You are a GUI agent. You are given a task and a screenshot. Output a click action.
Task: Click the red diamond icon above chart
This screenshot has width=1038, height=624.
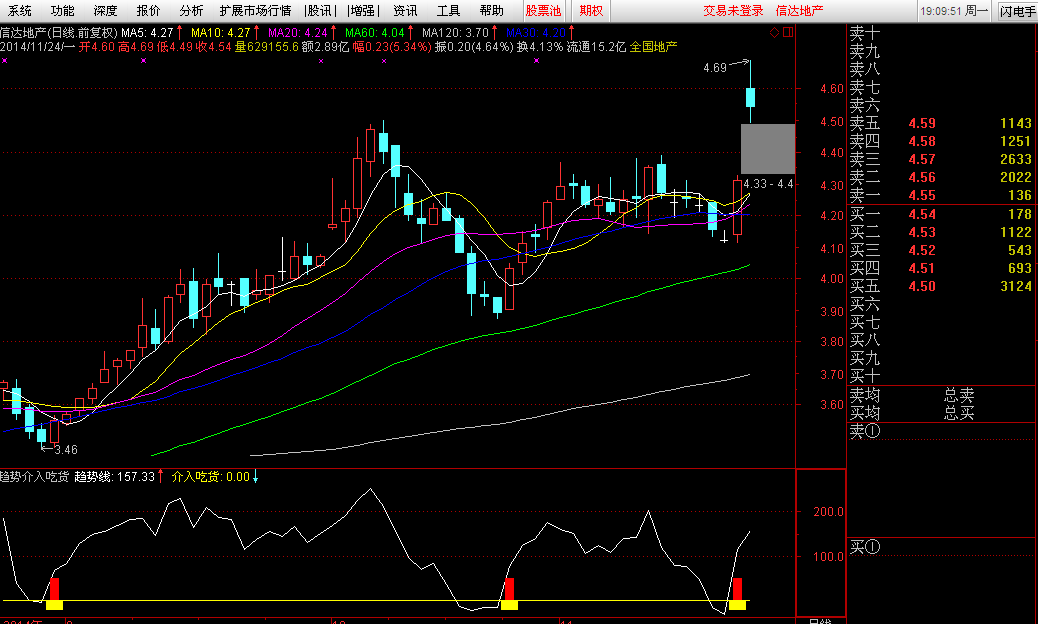click(x=774, y=32)
